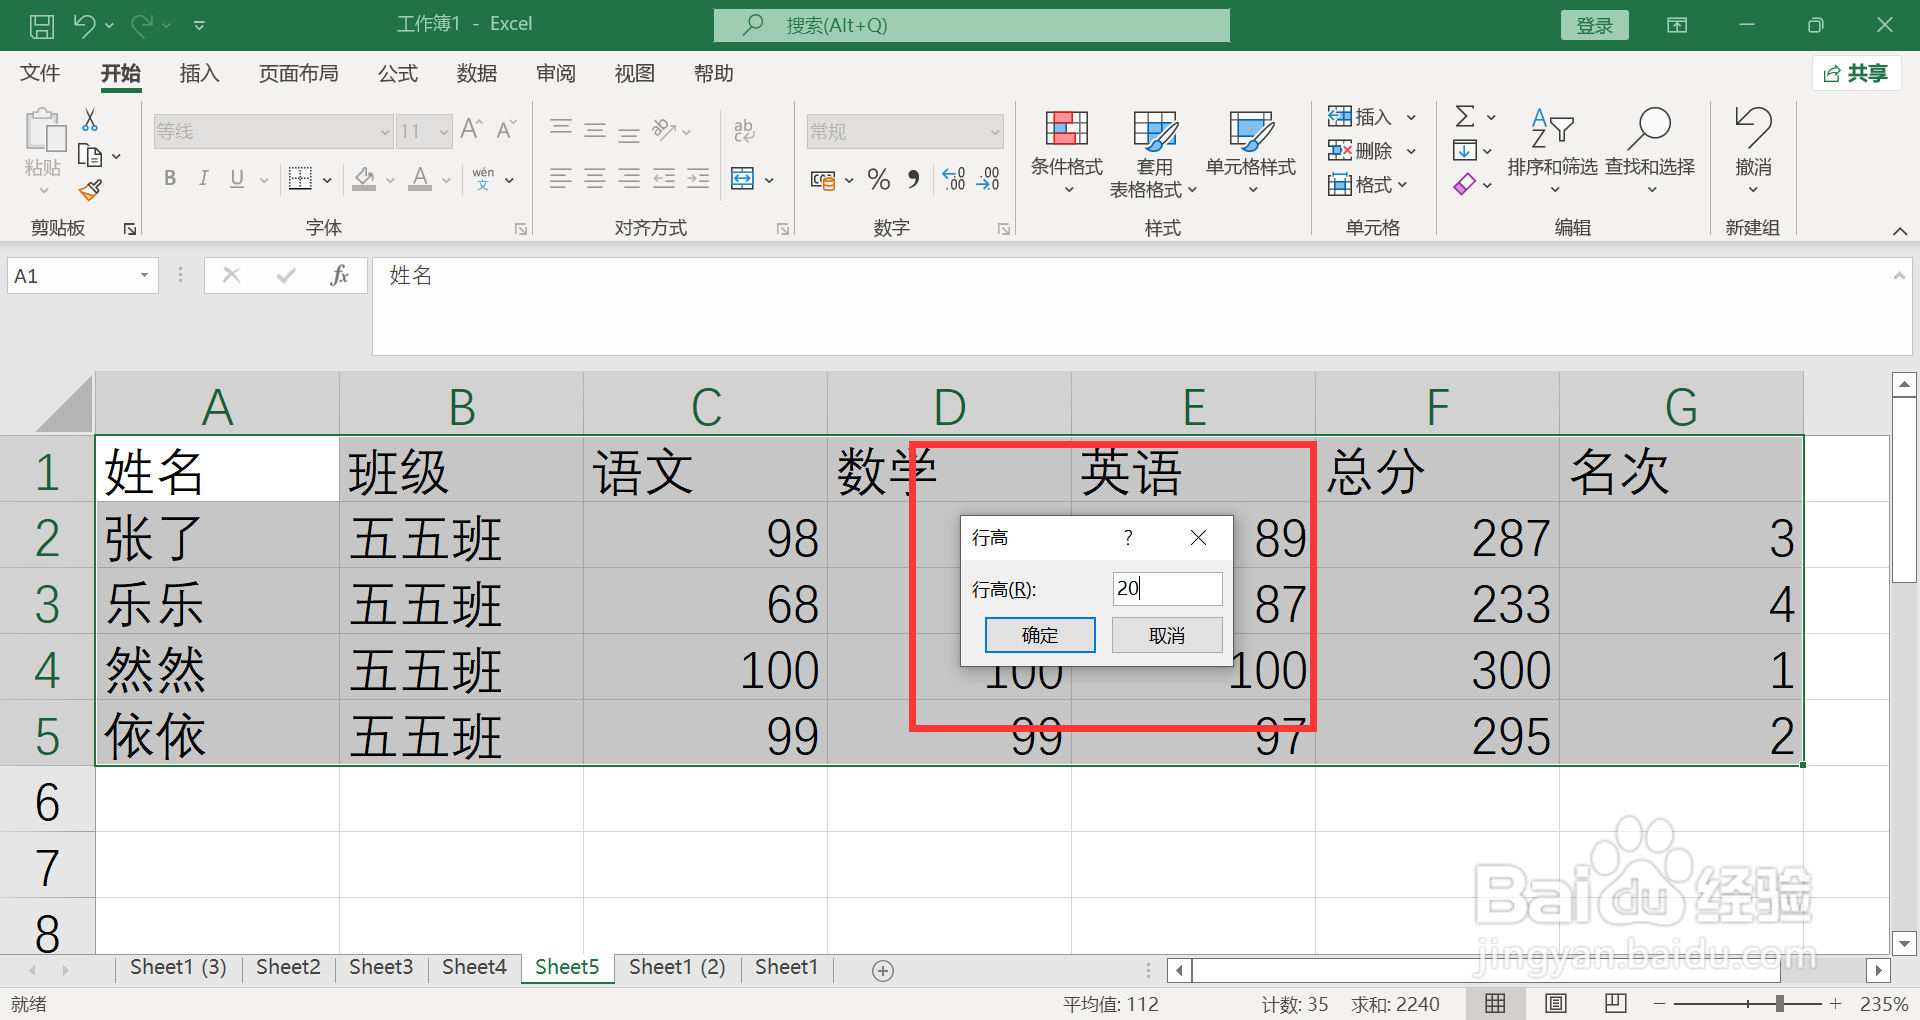Click the Clear eraser icon
Screen dimensions: 1920x1020
tap(1465, 185)
